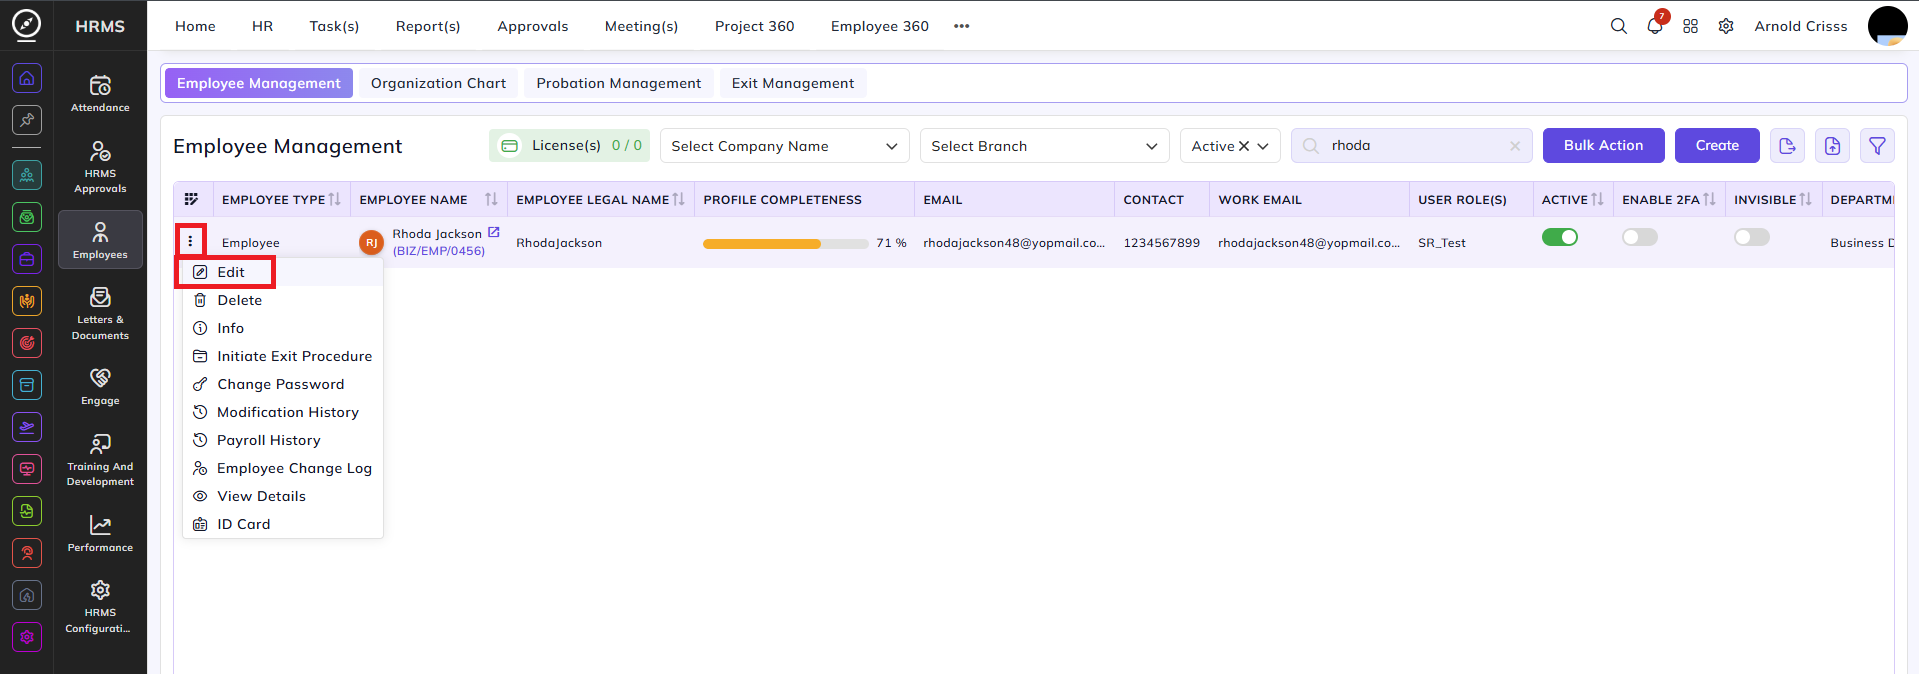Open HRMS Approvals in sidebar
Viewport: 1919px width, 674px height.
100,166
